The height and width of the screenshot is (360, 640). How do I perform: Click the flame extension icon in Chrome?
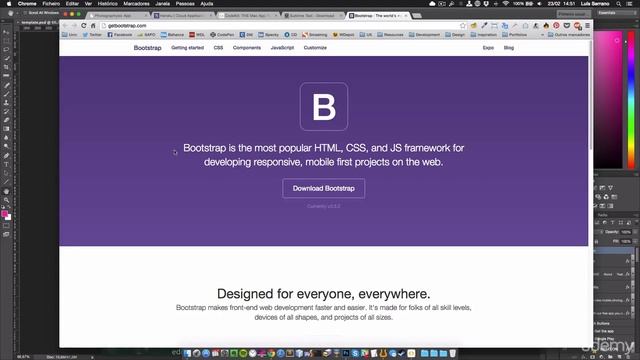546,25
